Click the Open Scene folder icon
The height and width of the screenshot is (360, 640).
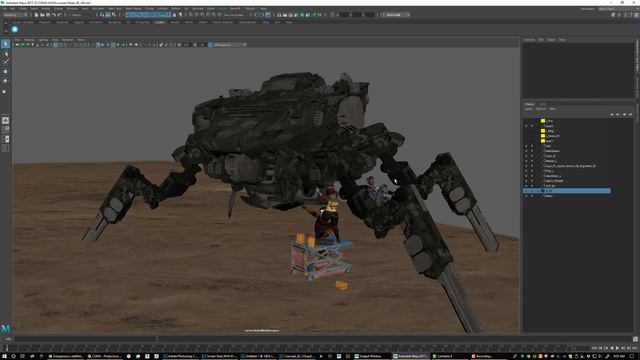[x=42, y=15]
